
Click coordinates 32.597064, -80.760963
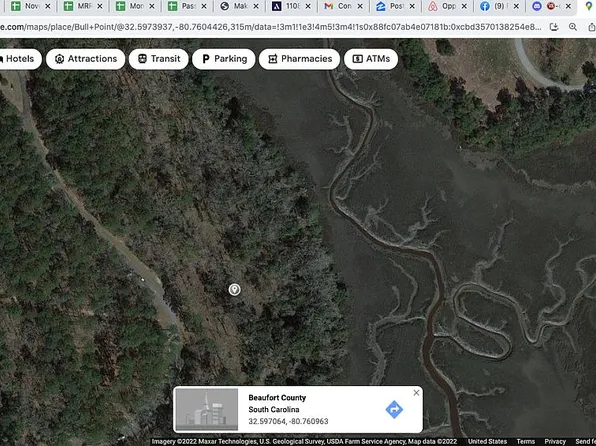click(x=288, y=421)
